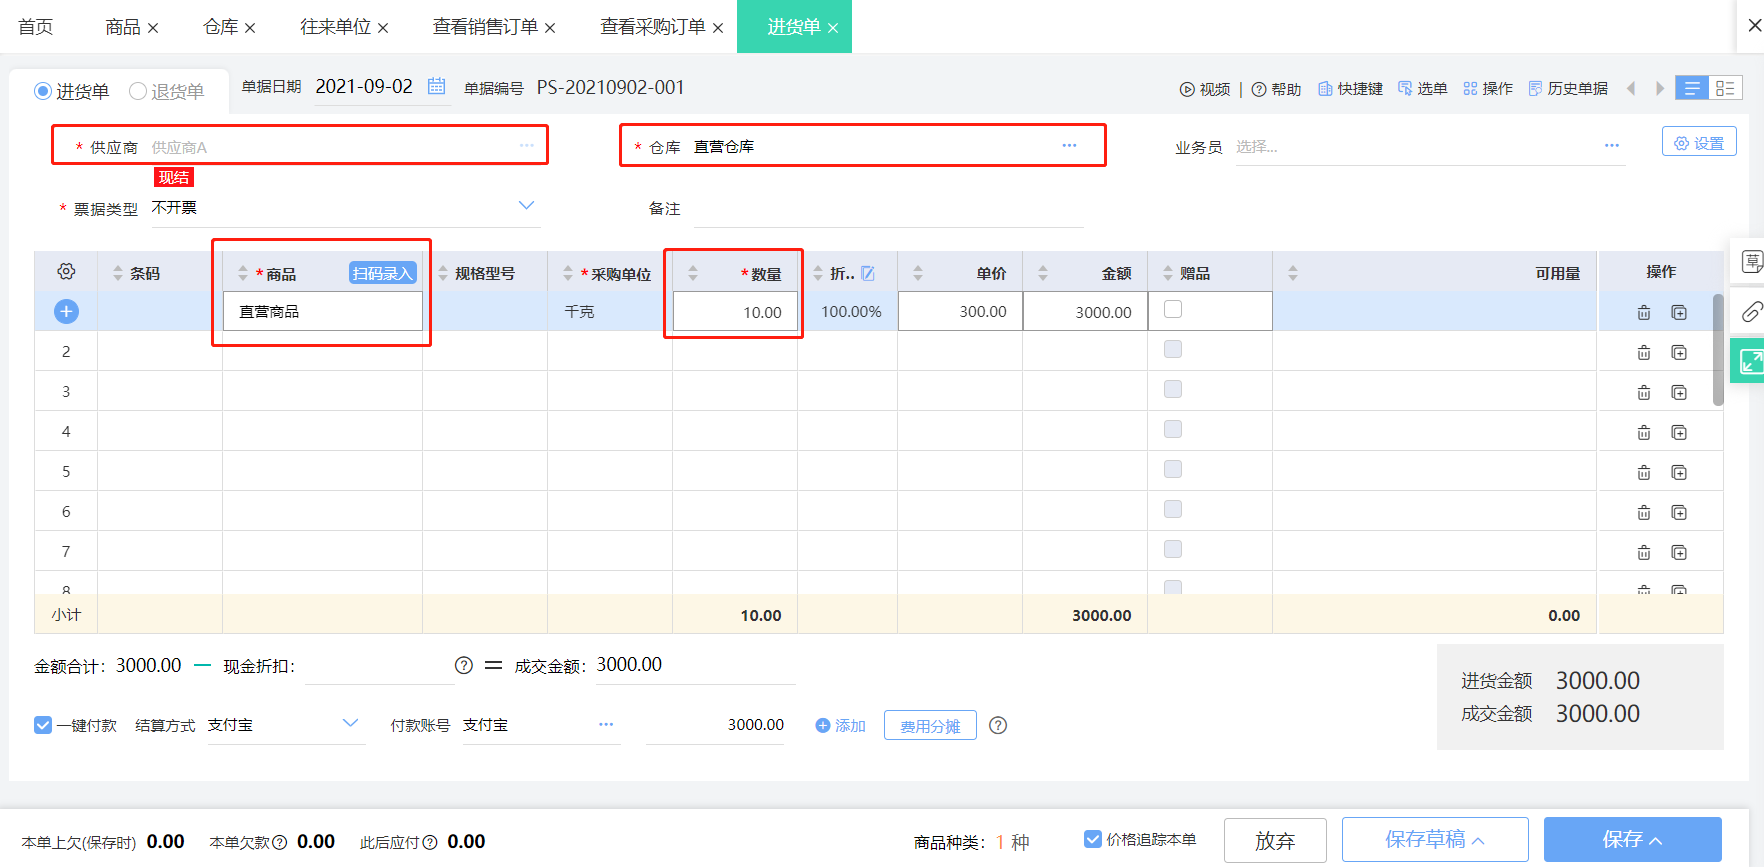The height and width of the screenshot is (867, 1764).
Task: Switch to the 查看销售订单 tab
Action: pos(485,27)
